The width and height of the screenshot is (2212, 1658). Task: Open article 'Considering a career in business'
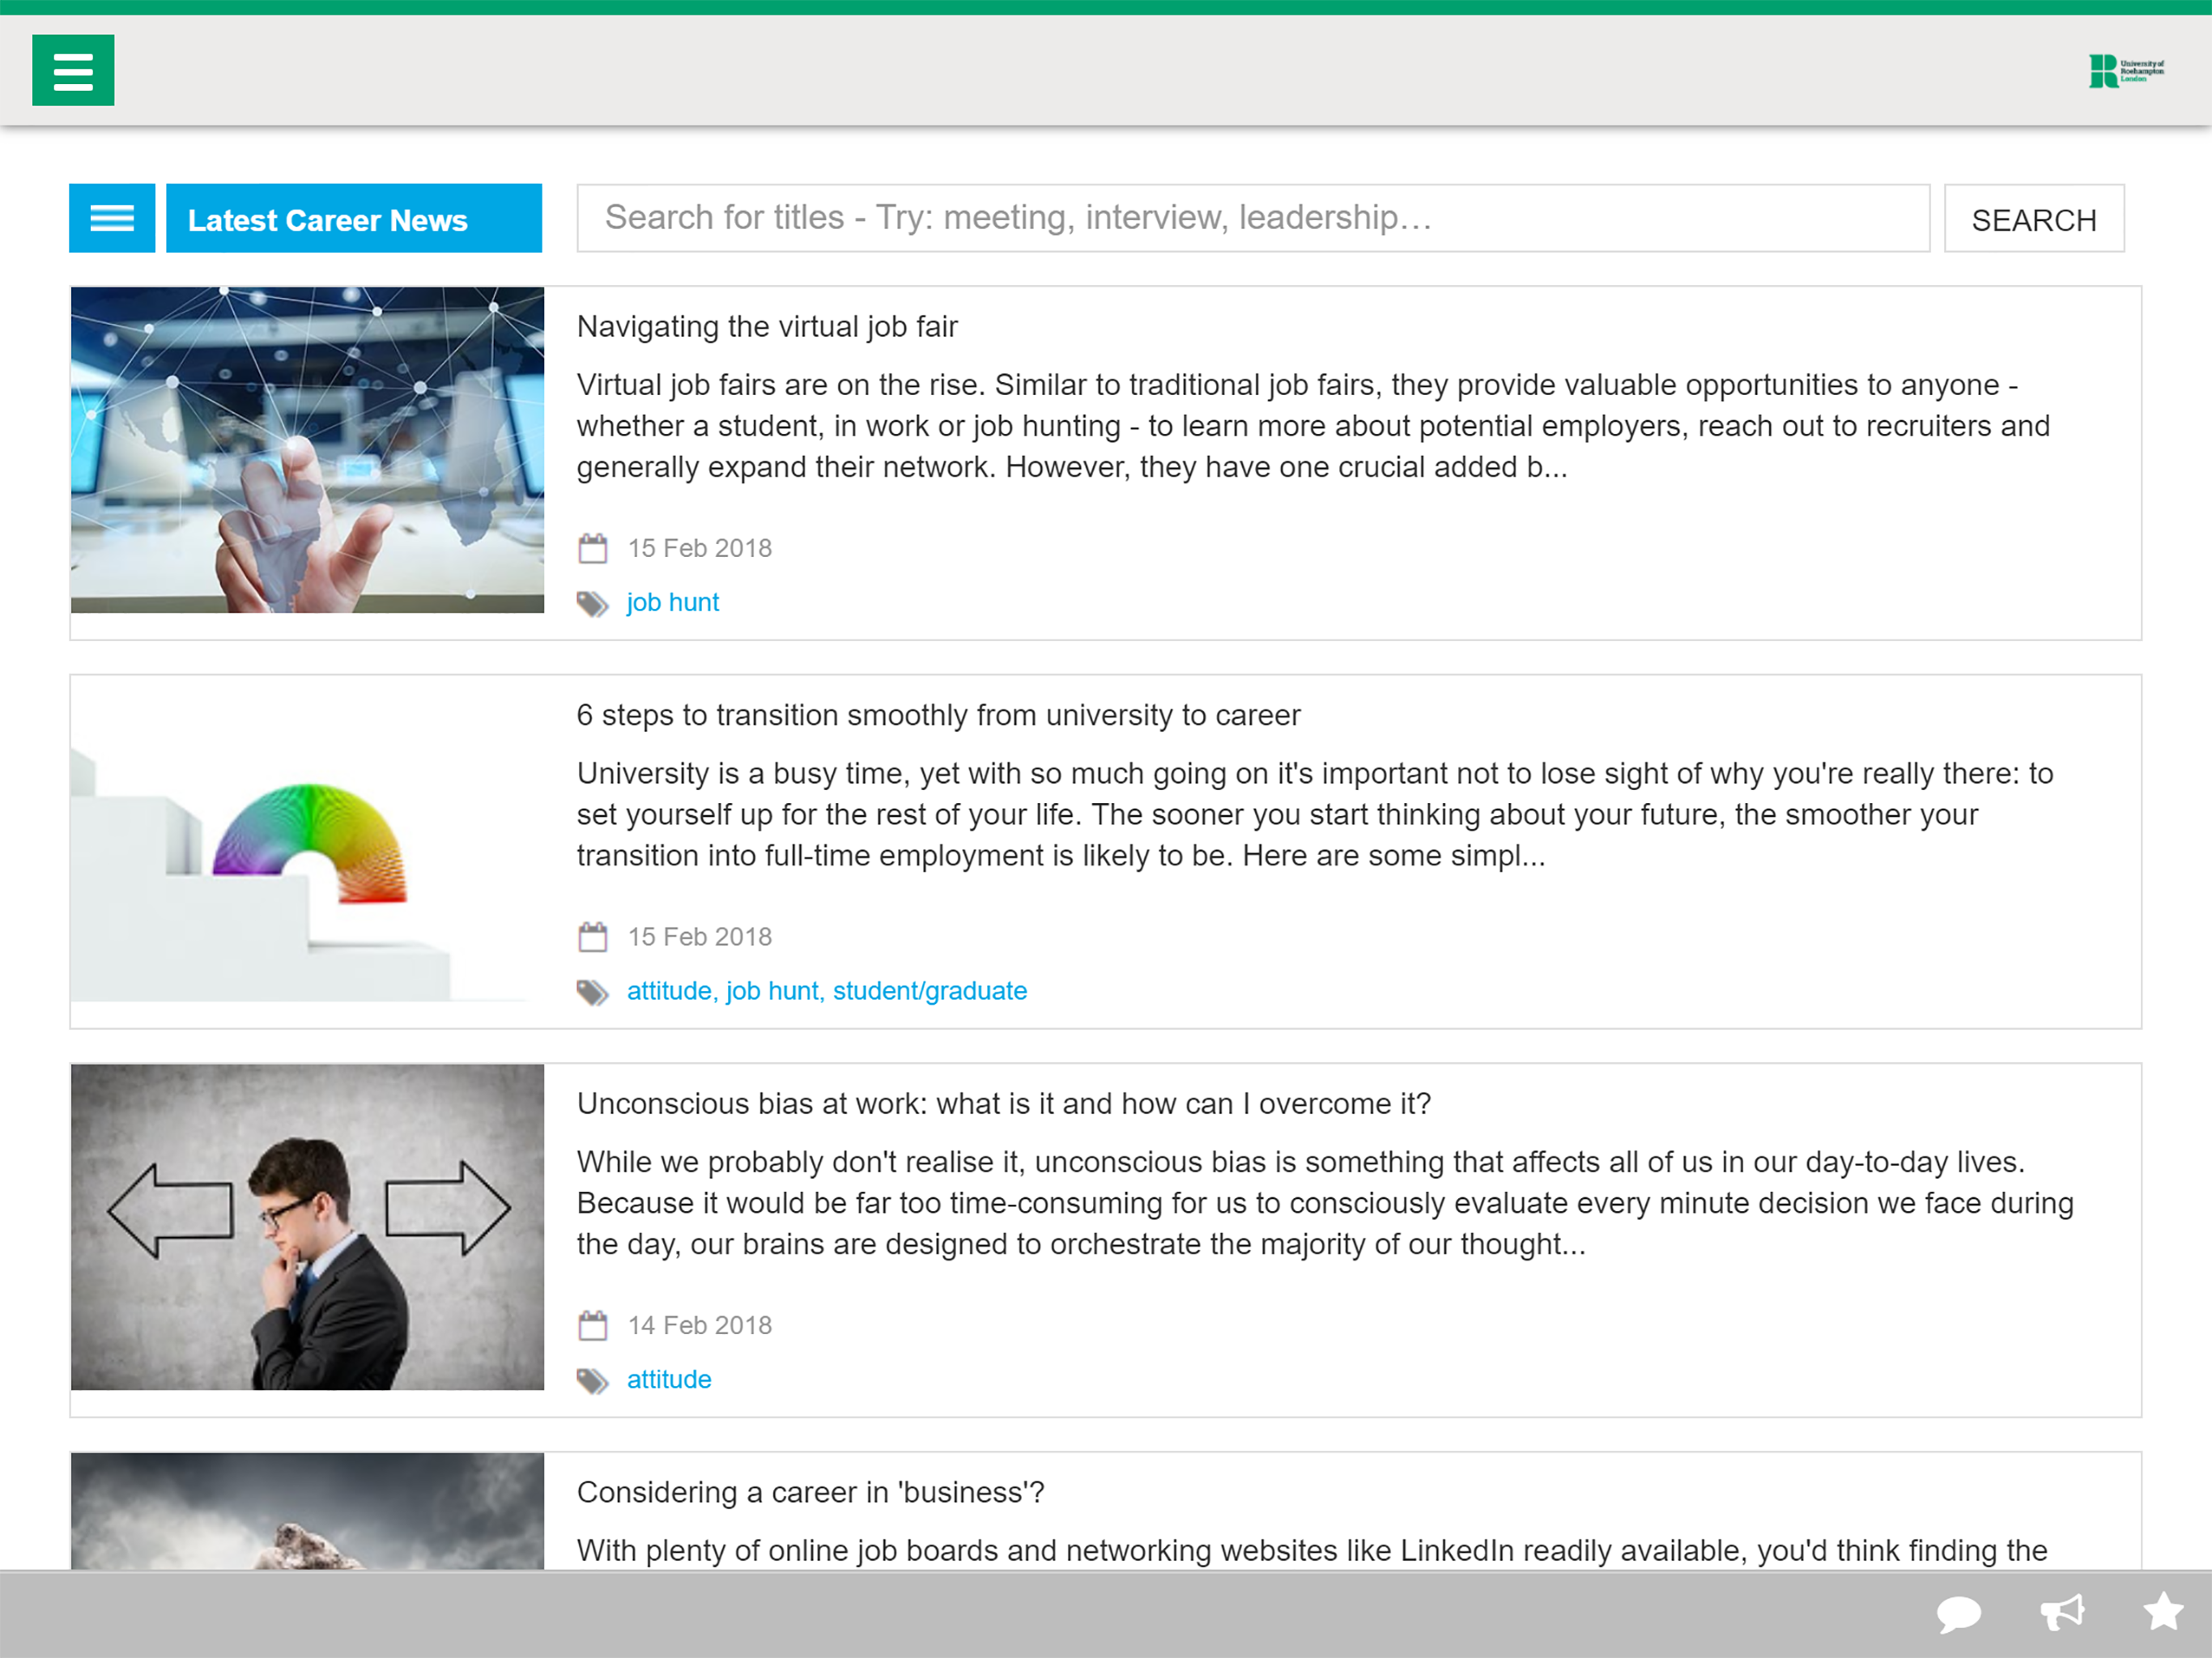(x=810, y=1493)
